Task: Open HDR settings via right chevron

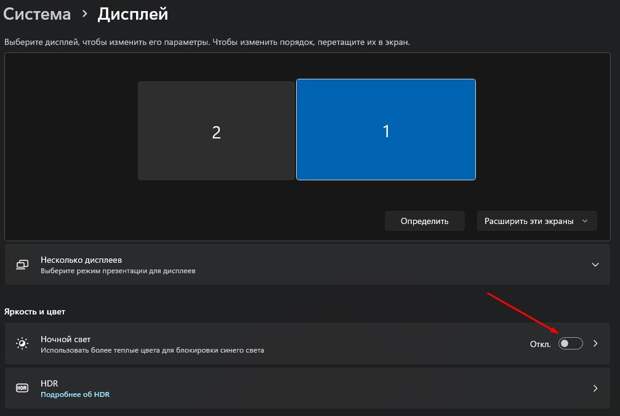Action: (x=595, y=388)
